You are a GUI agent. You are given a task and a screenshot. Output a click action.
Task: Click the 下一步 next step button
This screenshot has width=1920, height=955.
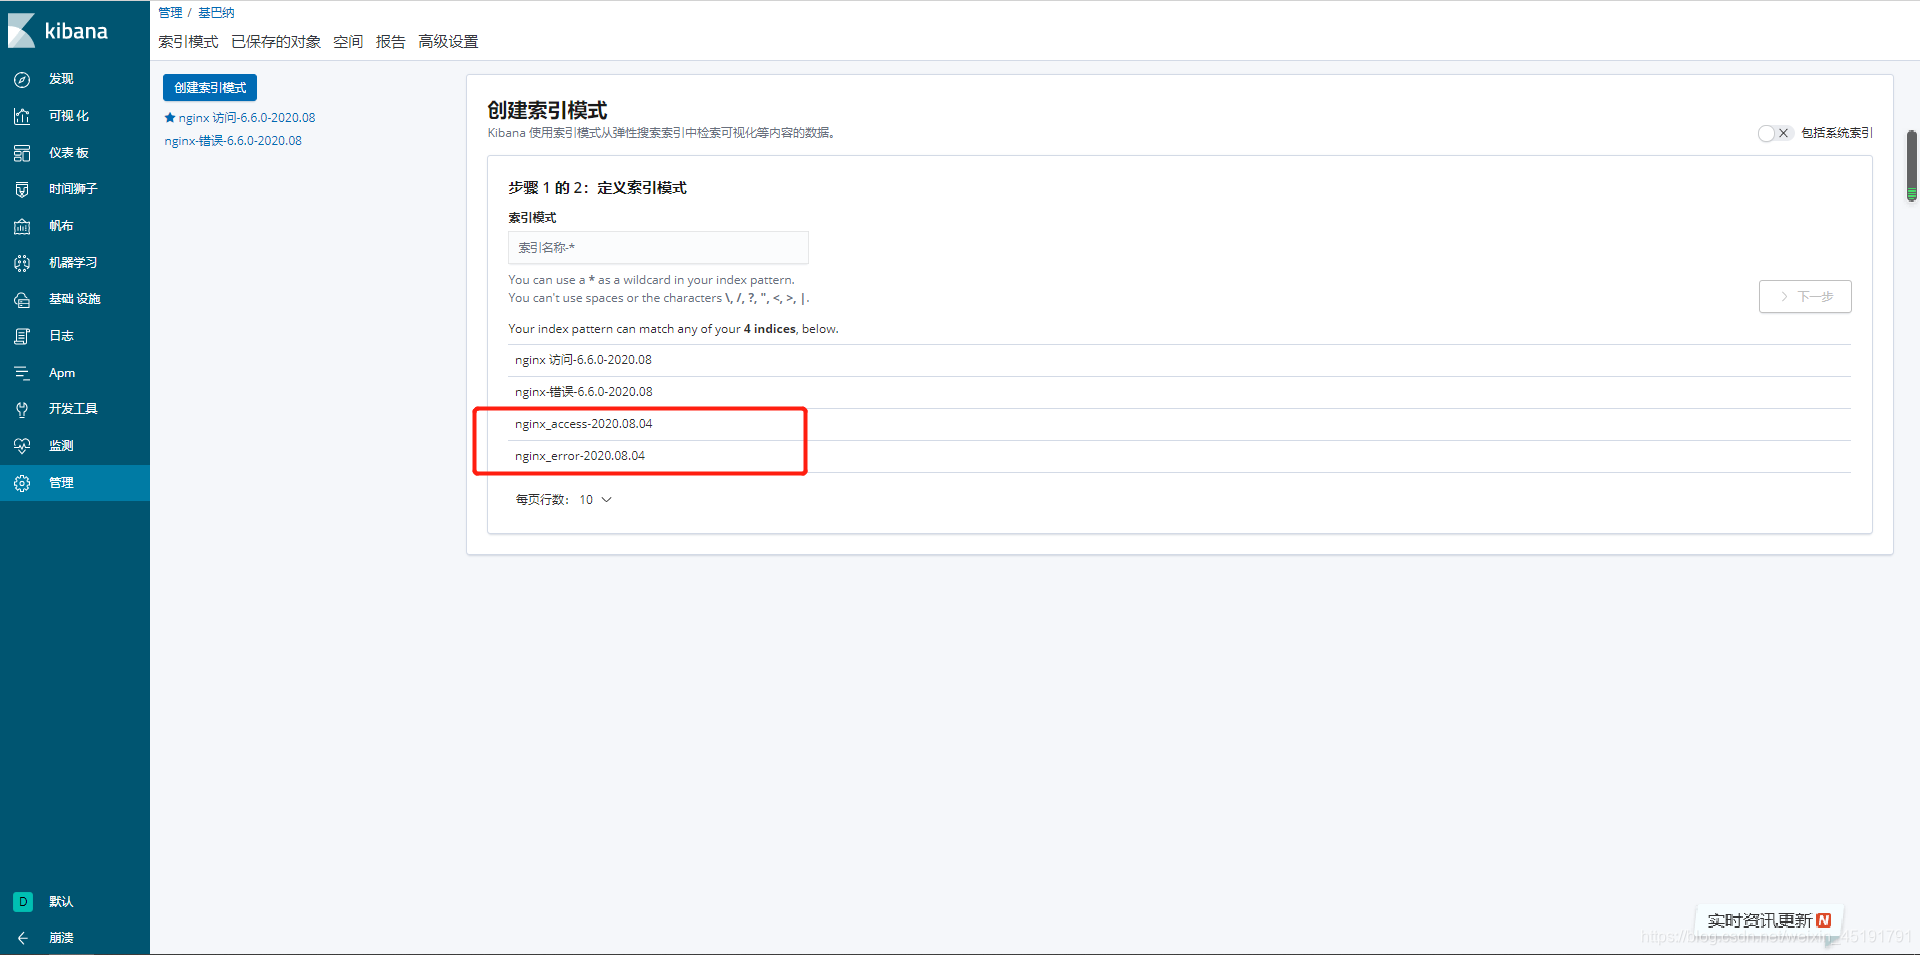point(1805,297)
